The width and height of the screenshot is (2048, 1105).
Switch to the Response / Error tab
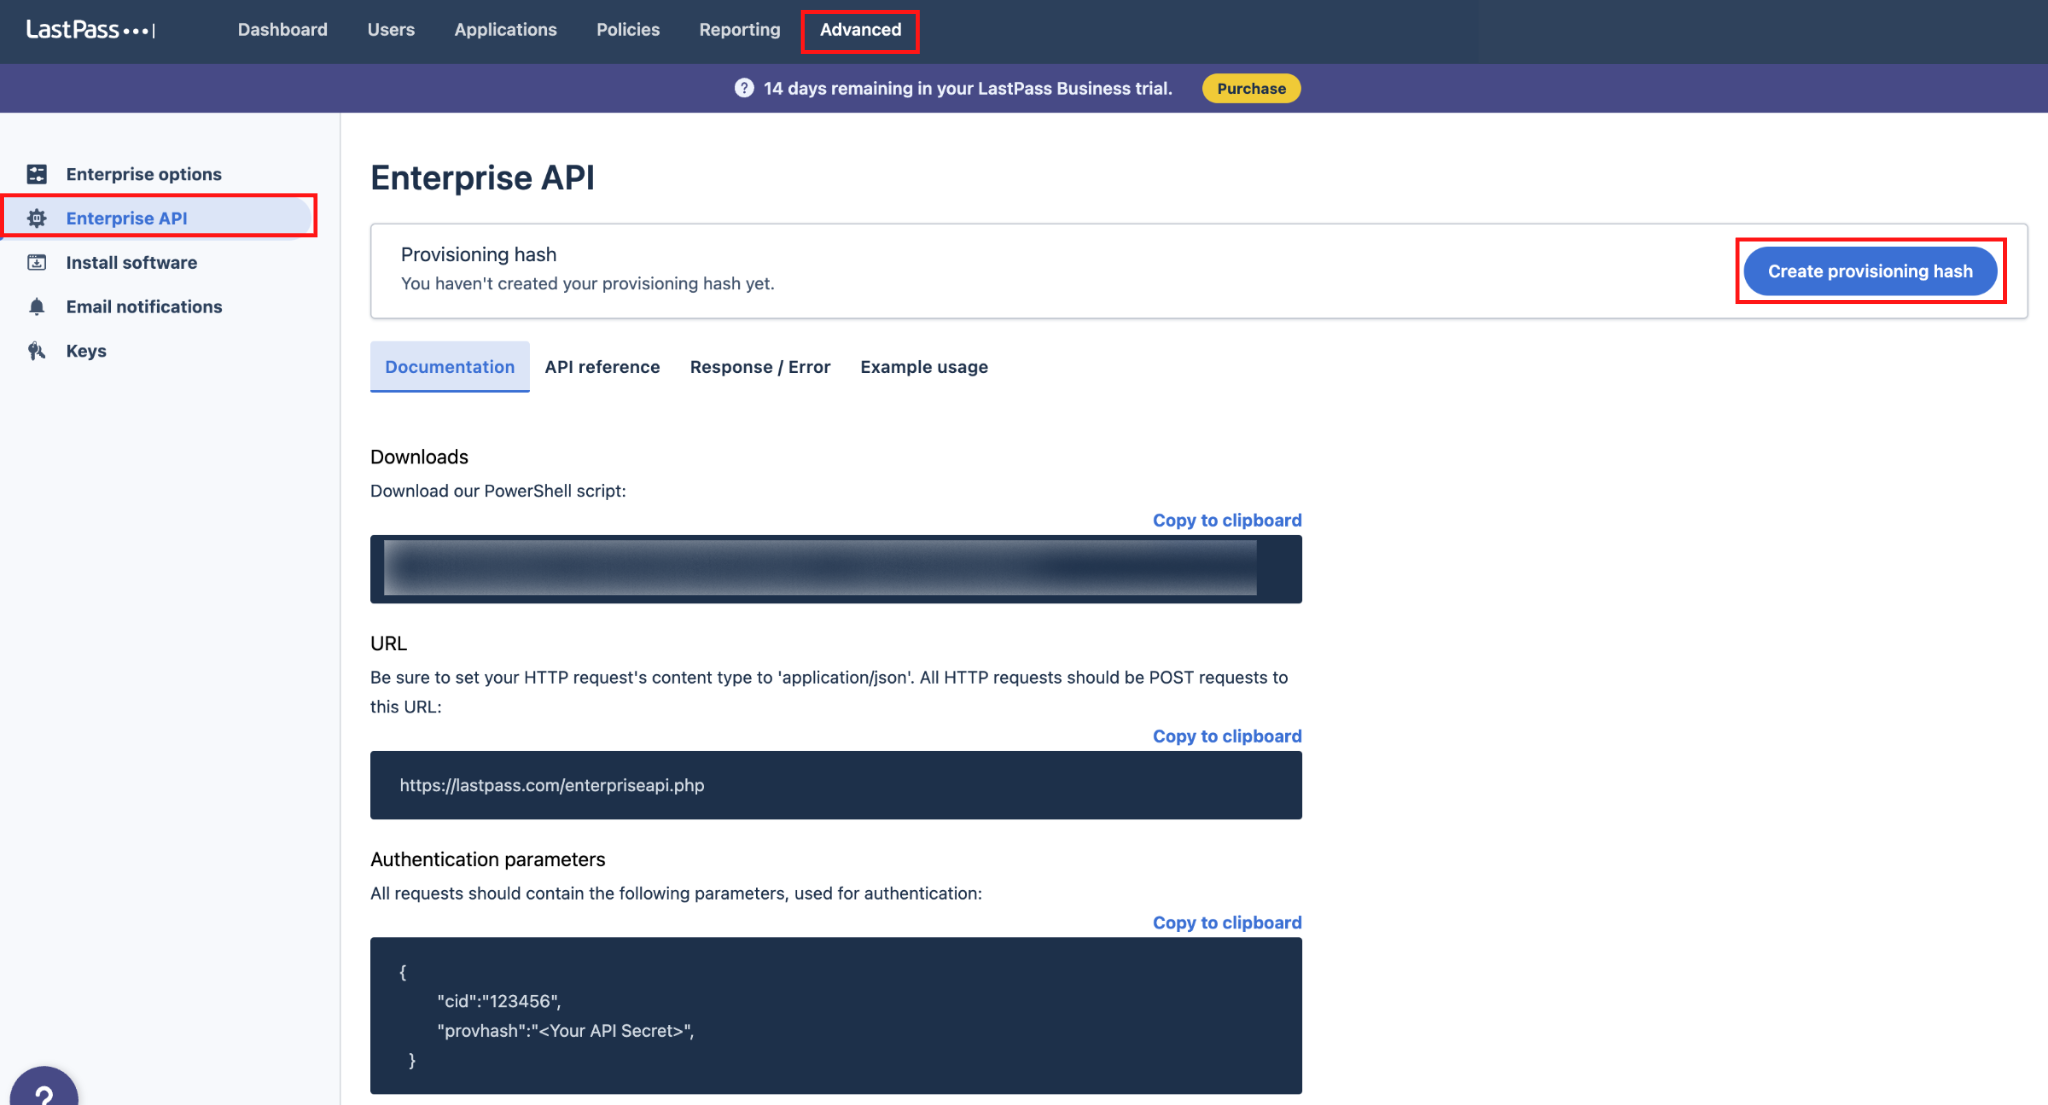point(760,367)
